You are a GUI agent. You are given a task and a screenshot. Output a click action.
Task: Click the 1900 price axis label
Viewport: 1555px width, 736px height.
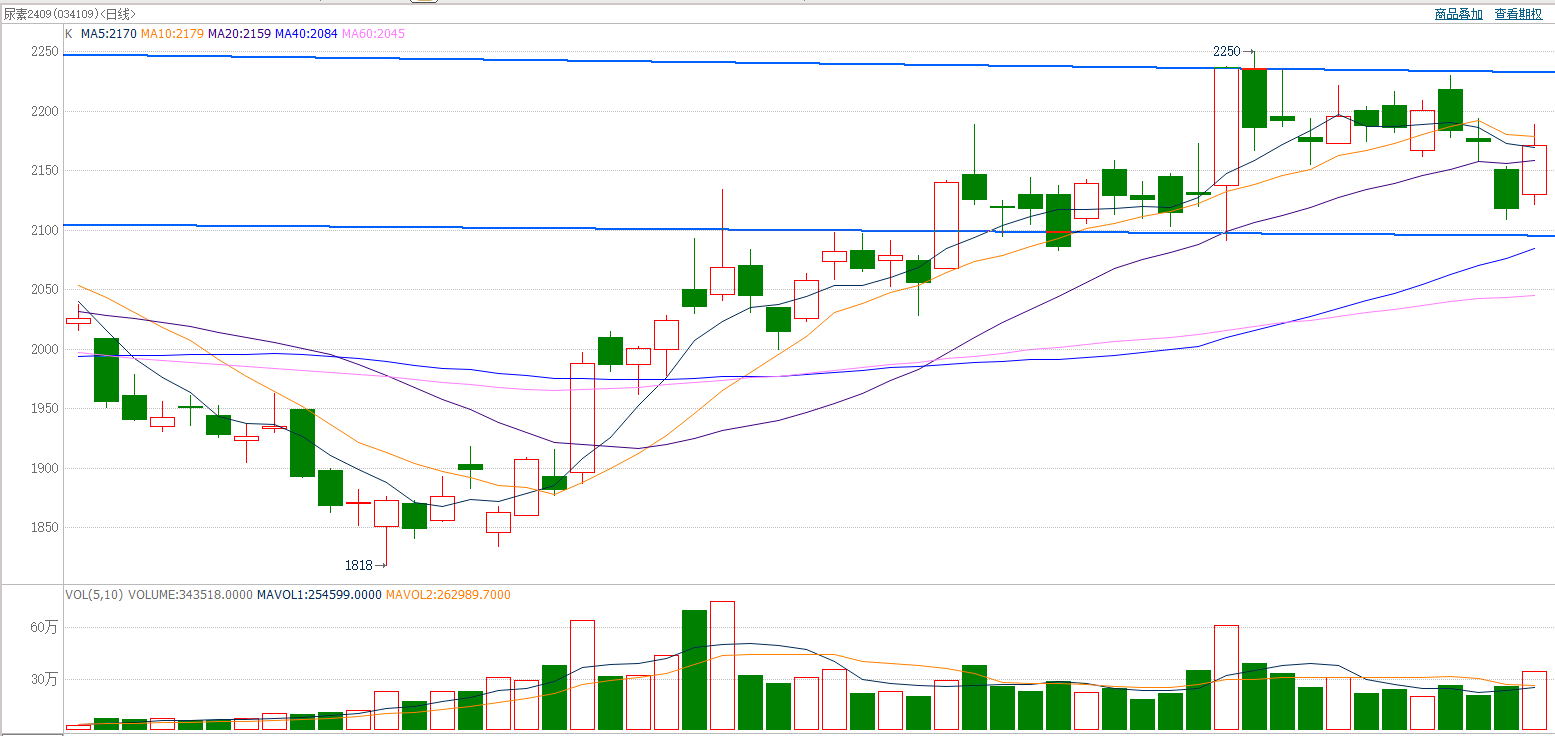(x=45, y=469)
